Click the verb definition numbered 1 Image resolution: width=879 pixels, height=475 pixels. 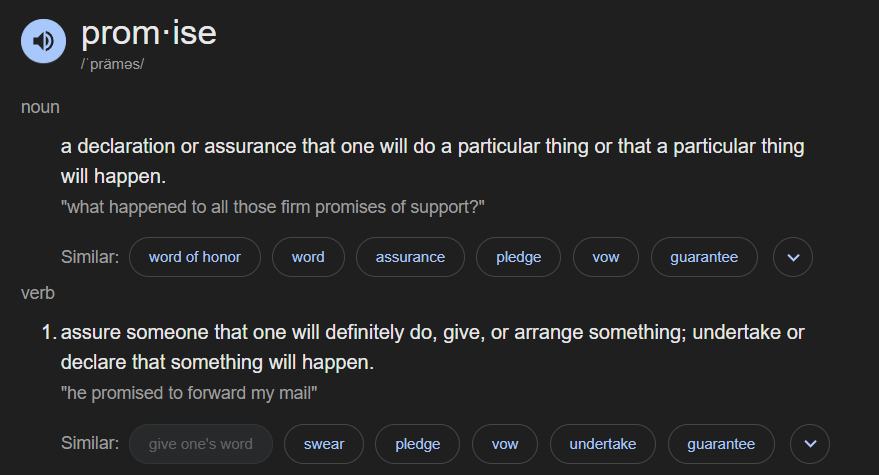(x=432, y=347)
